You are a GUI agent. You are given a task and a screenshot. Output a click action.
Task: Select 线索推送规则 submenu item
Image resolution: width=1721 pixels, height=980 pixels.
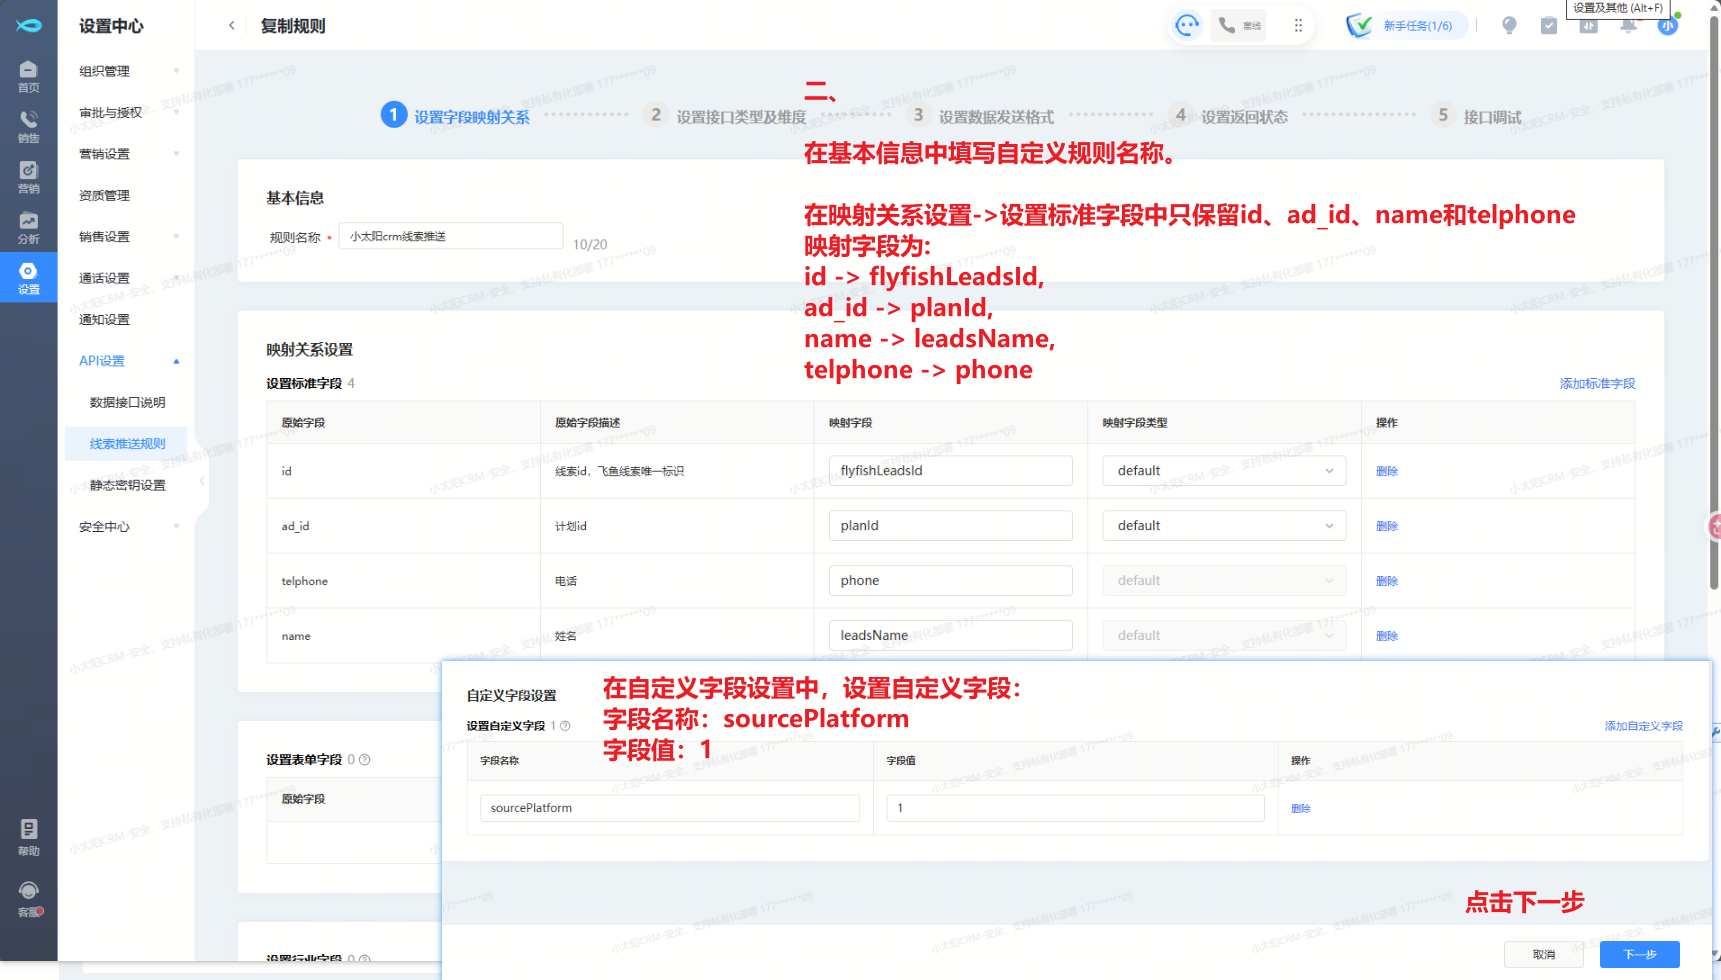[x=128, y=444]
